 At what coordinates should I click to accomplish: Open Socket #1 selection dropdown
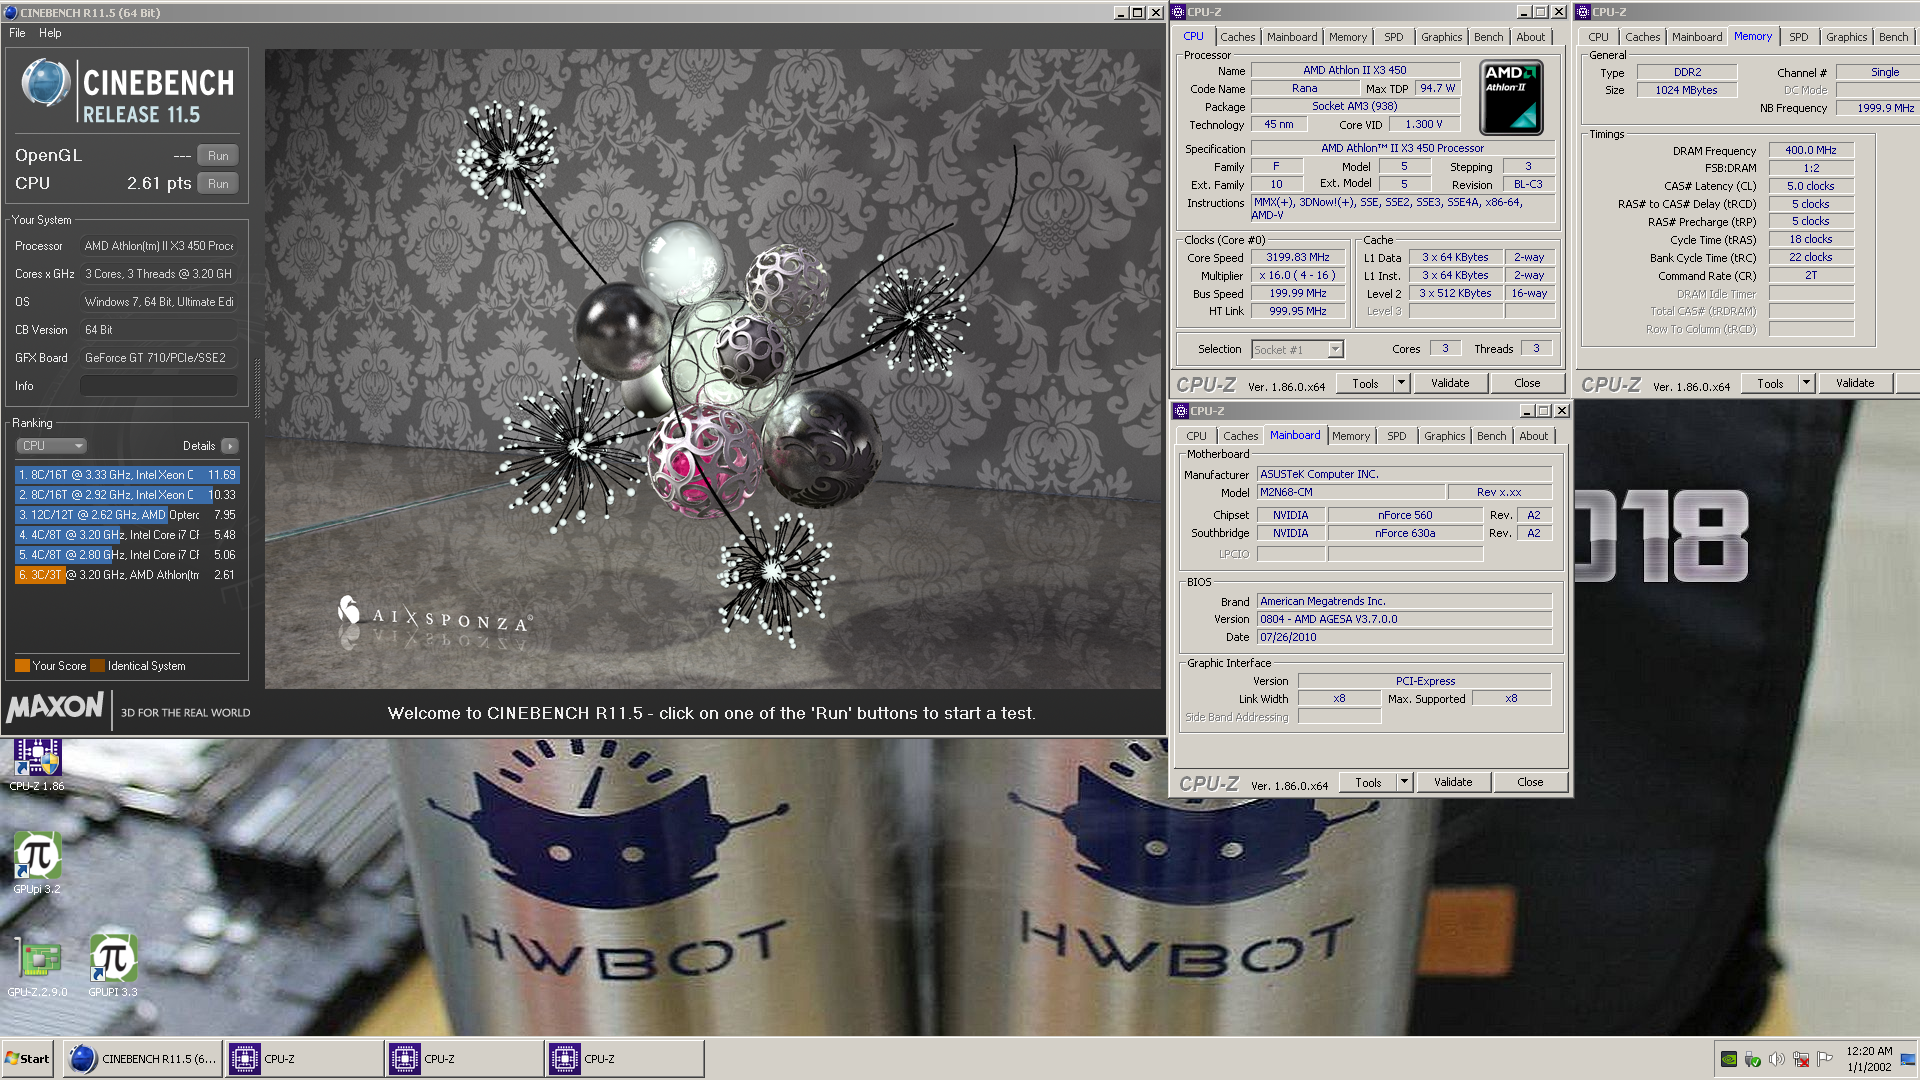(x=1296, y=350)
